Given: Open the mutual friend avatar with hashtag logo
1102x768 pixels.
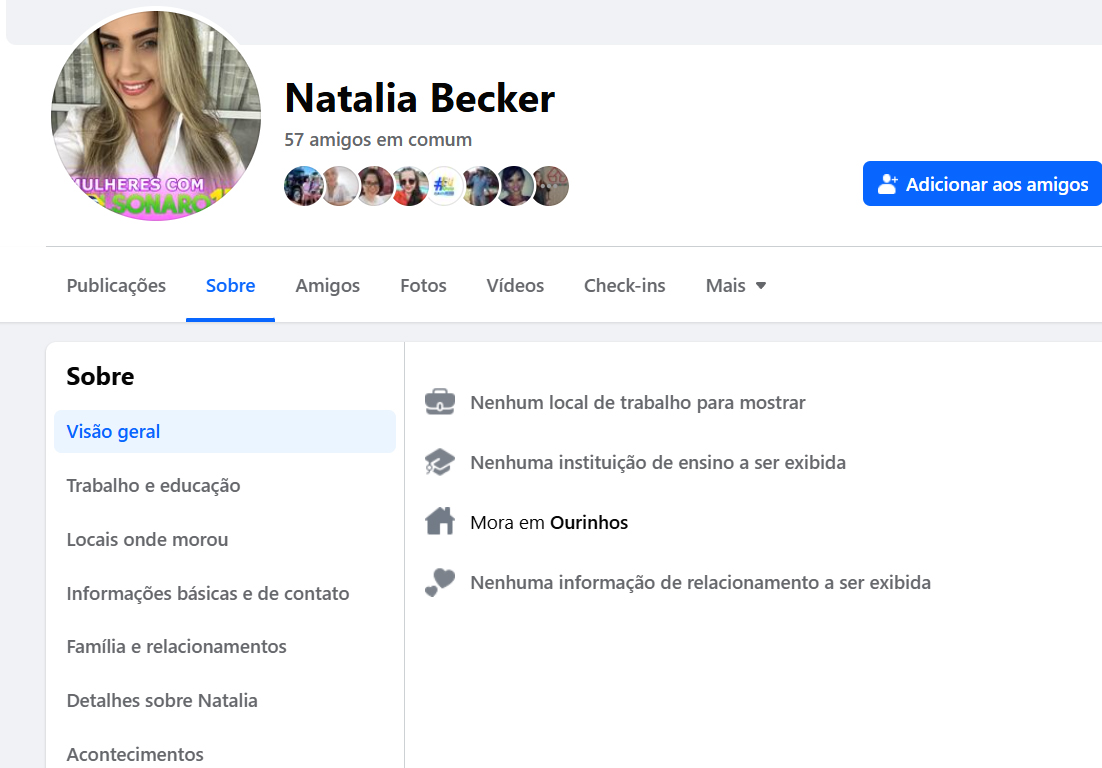Looking at the screenshot, I should (x=445, y=186).
